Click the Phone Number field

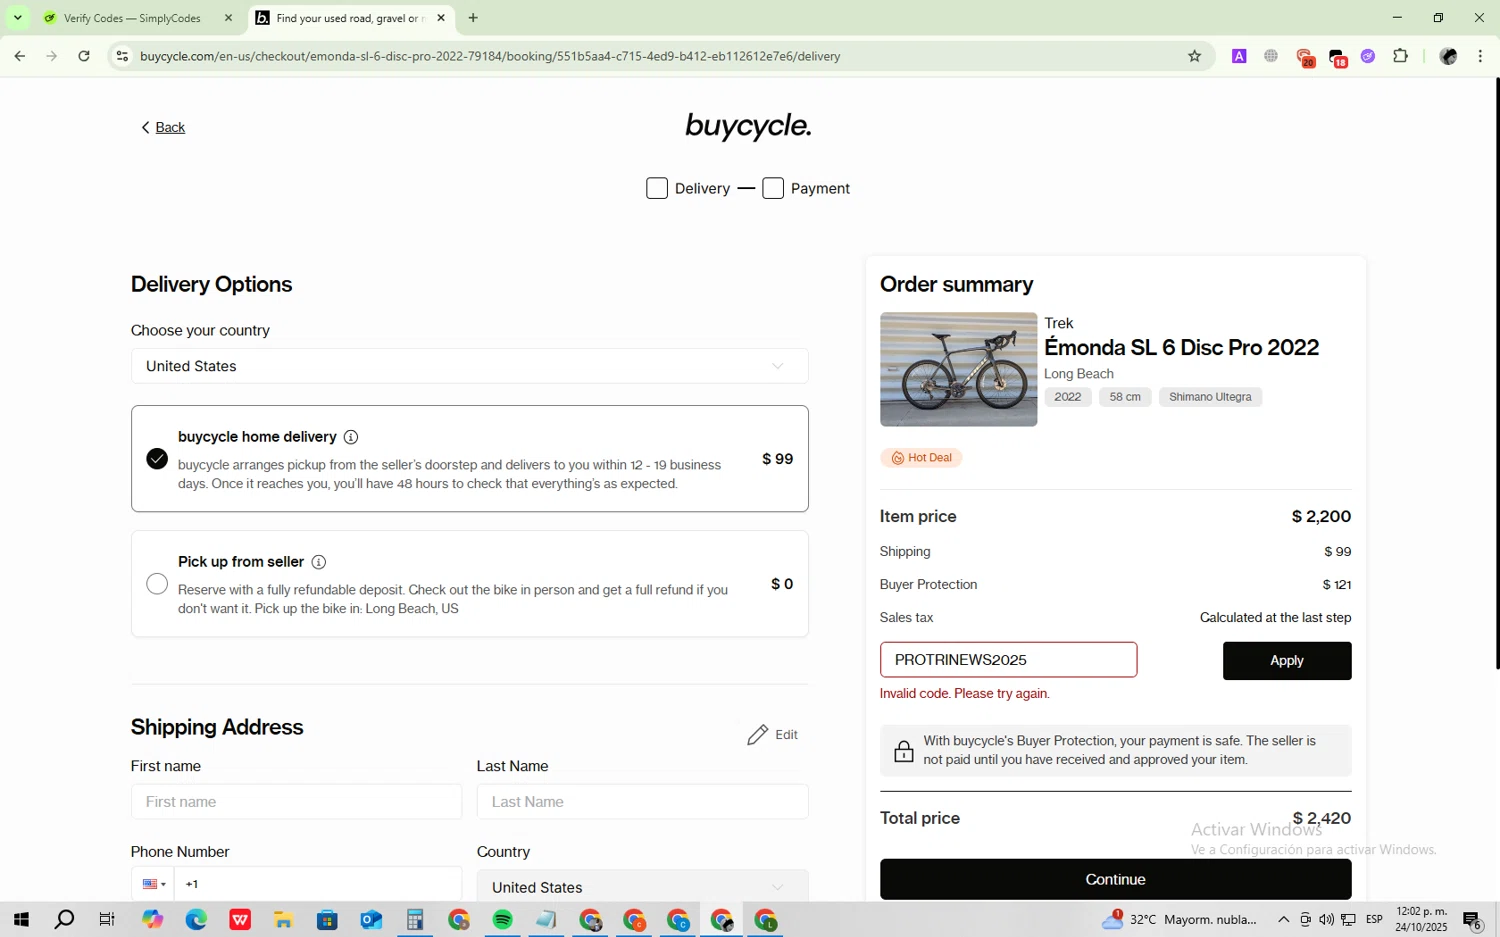[318, 884]
